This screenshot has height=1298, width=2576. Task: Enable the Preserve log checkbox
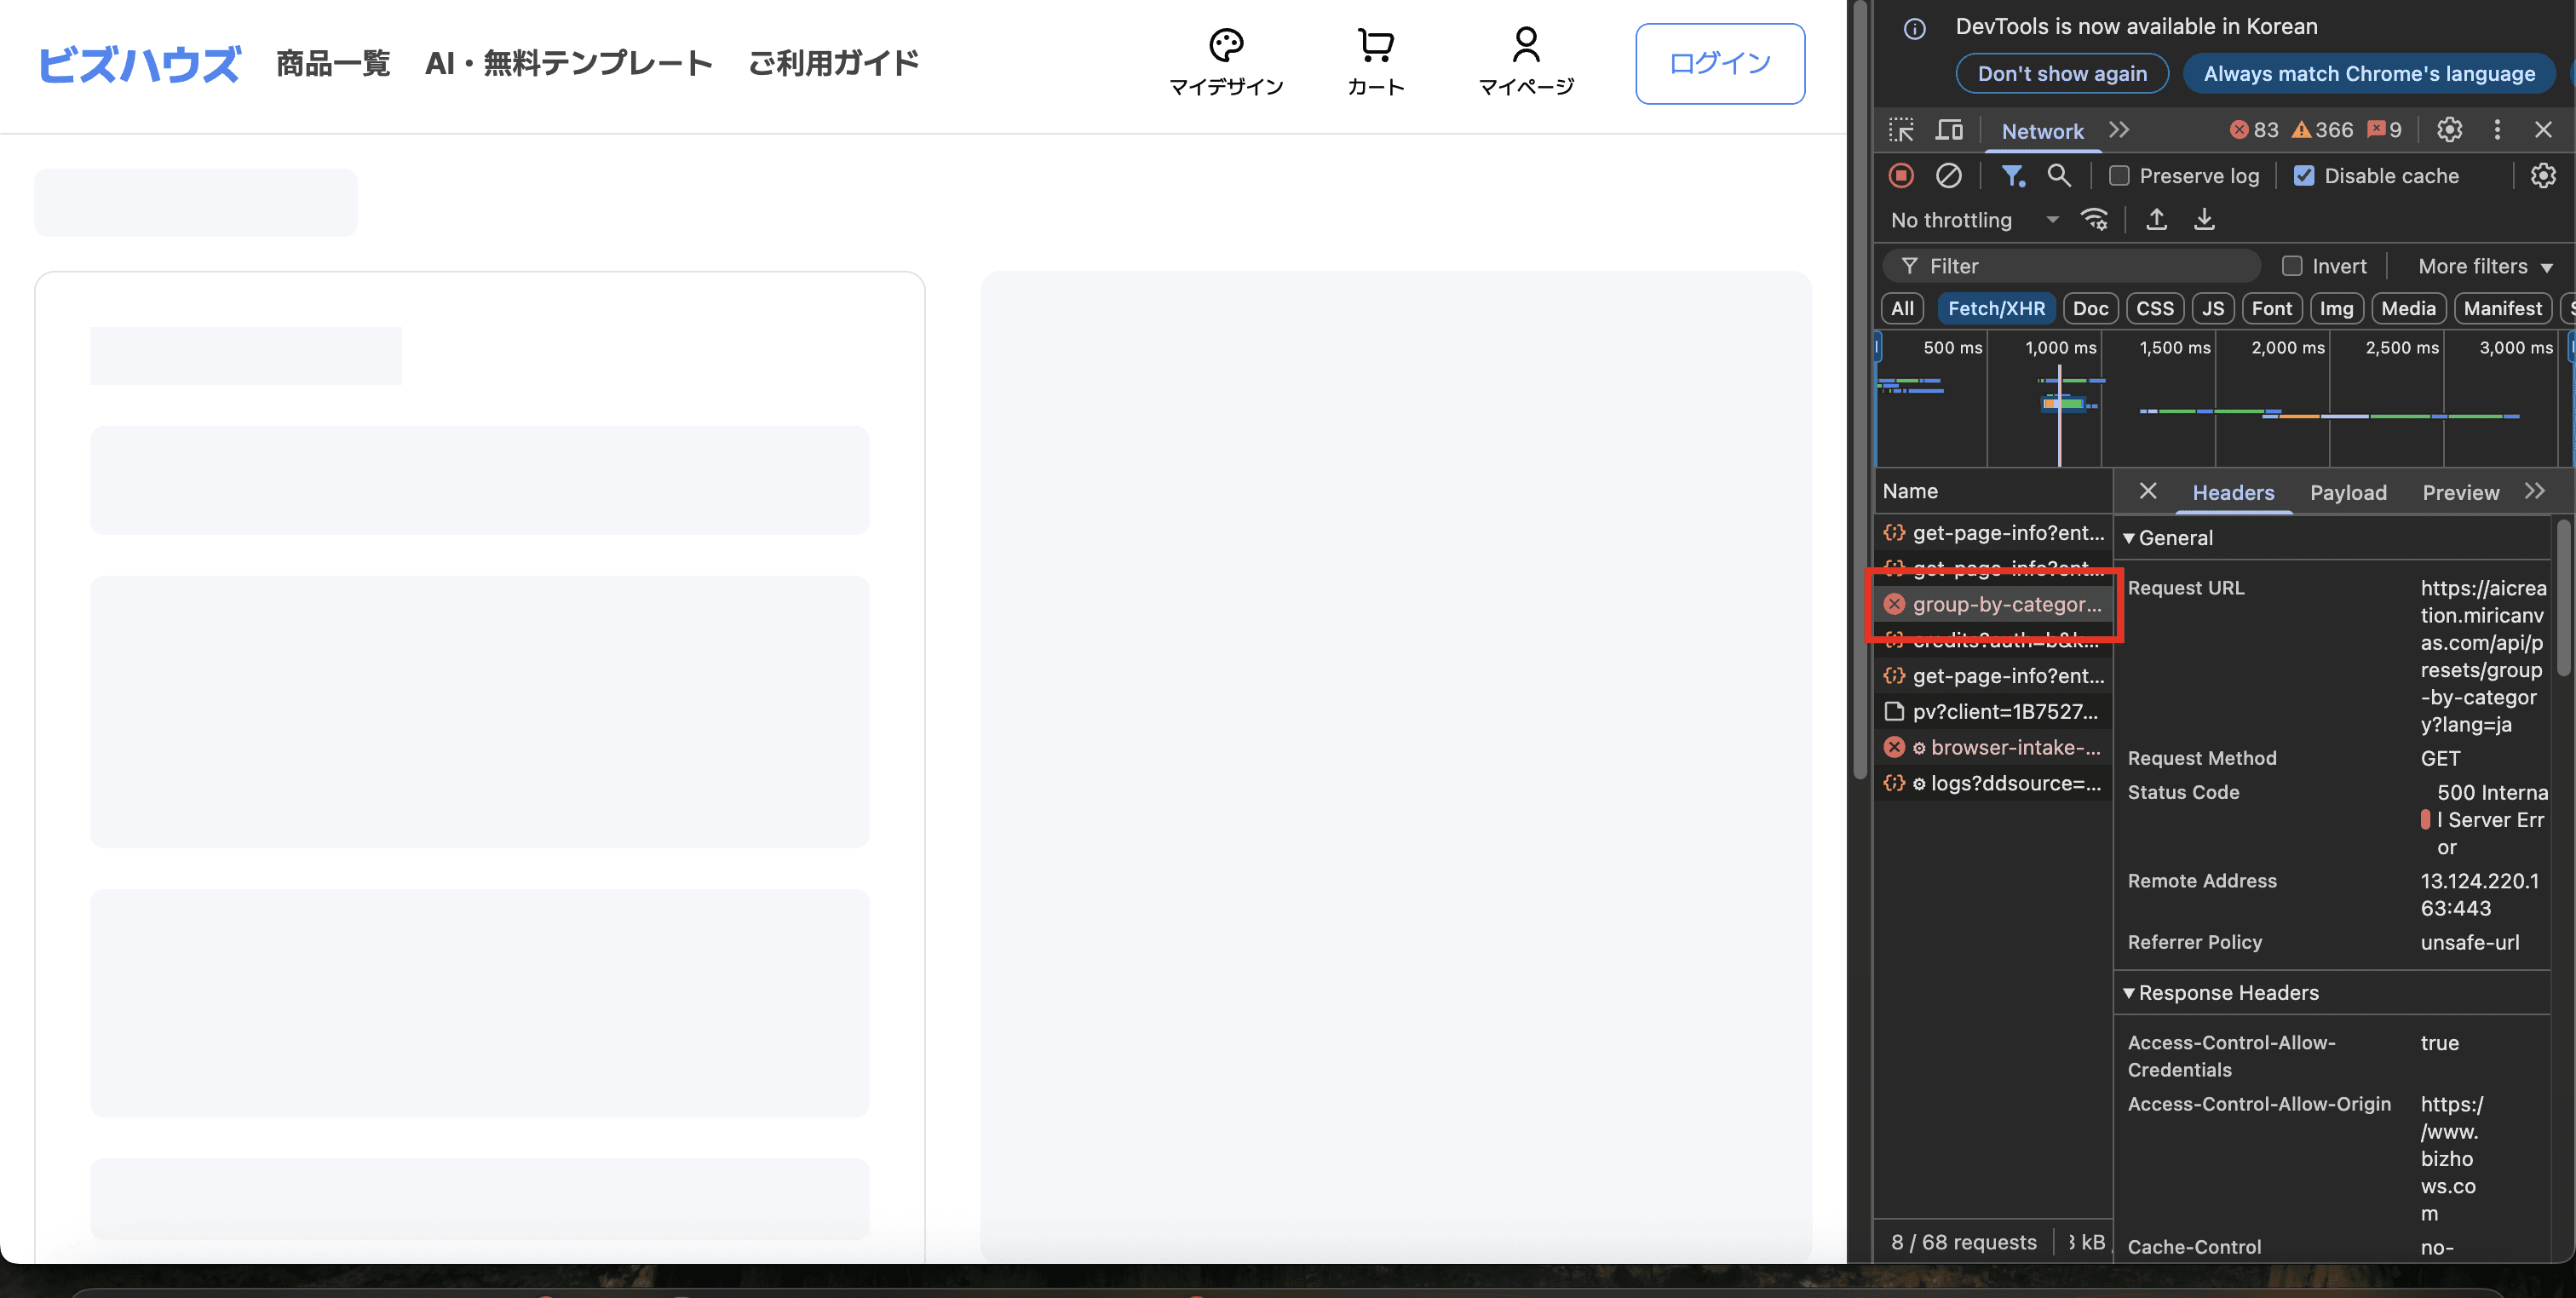pyautogui.click(x=2119, y=176)
